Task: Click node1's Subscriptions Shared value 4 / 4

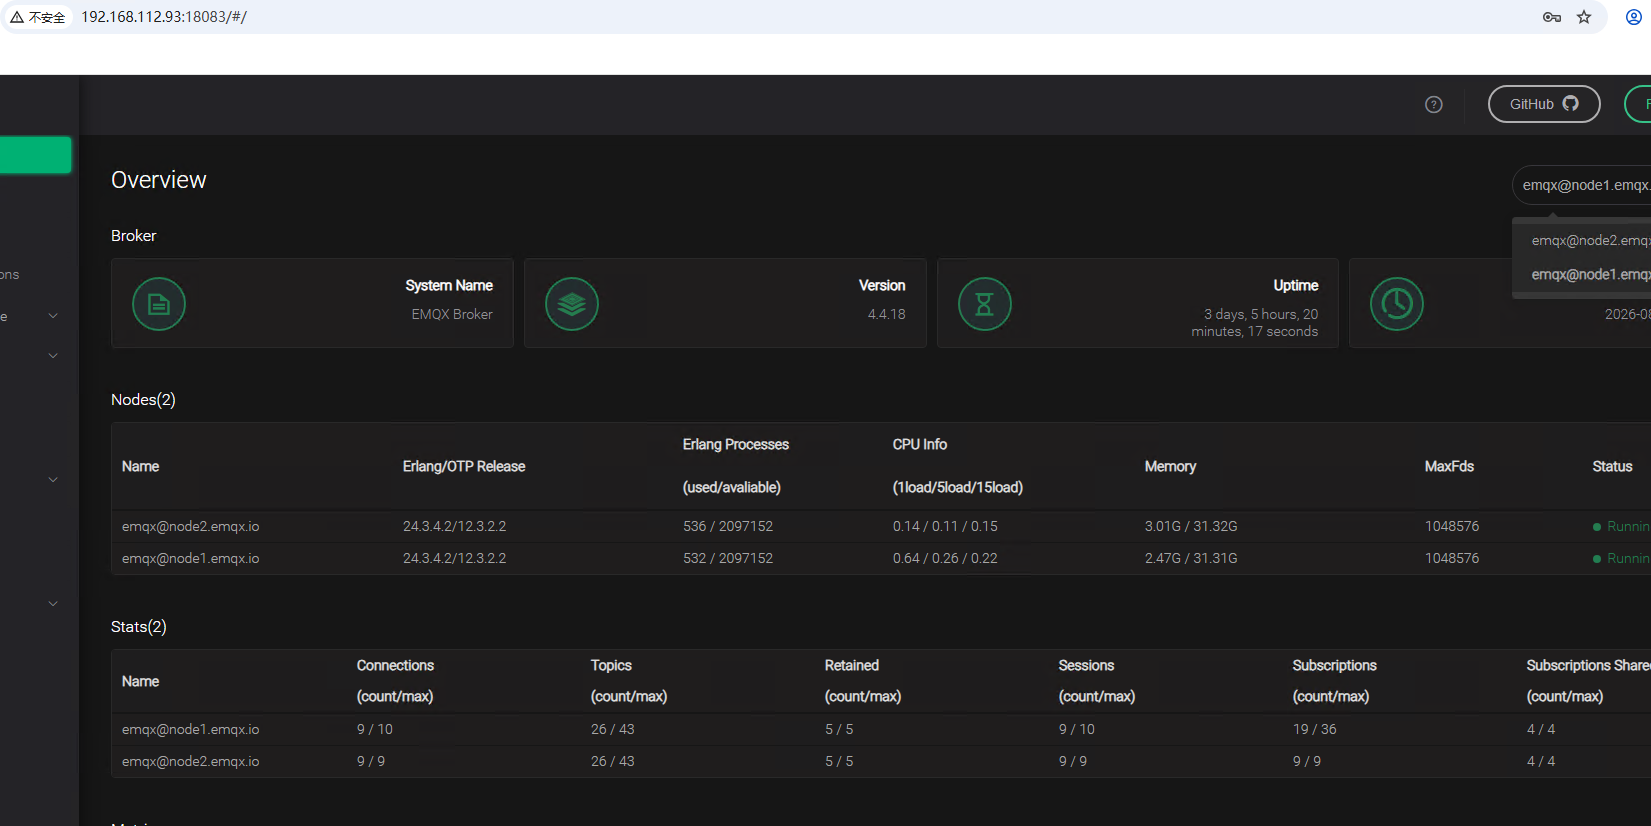Action: pos(1541,729)
